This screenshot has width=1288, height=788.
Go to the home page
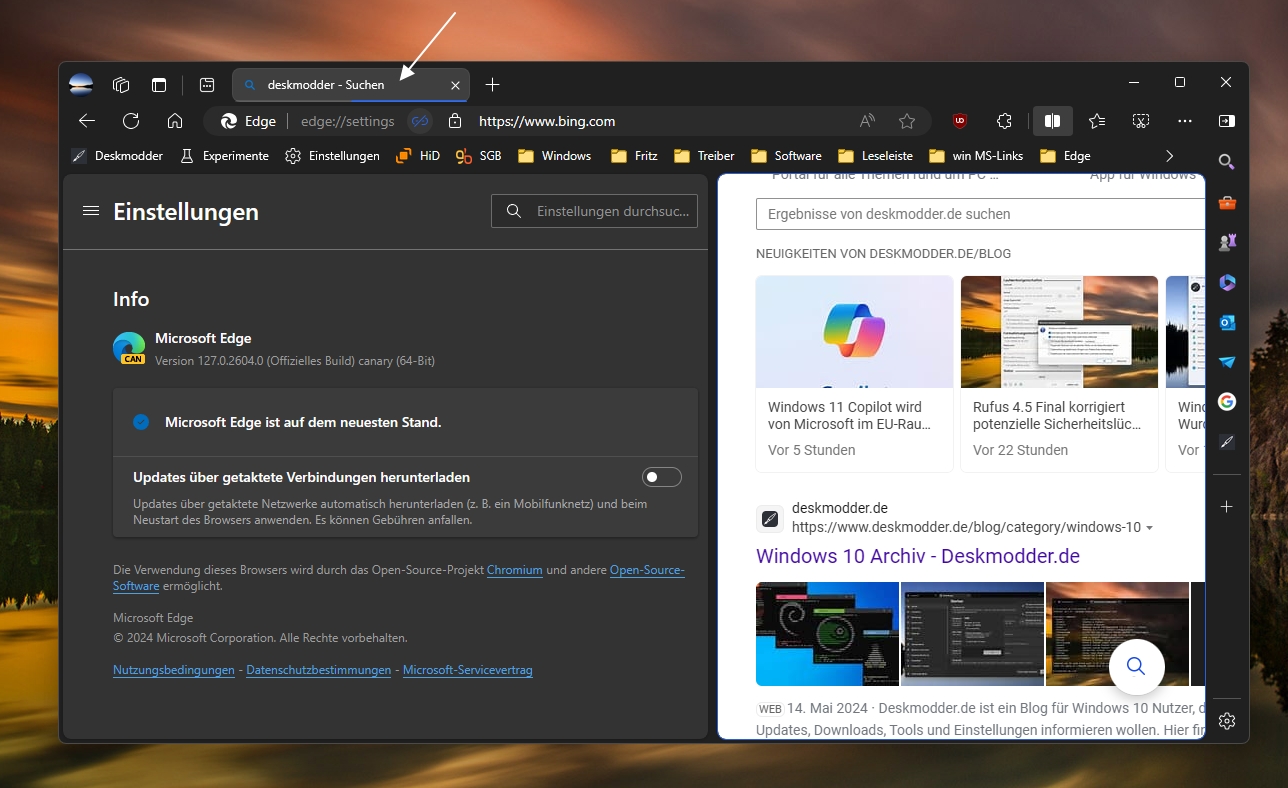175,121
